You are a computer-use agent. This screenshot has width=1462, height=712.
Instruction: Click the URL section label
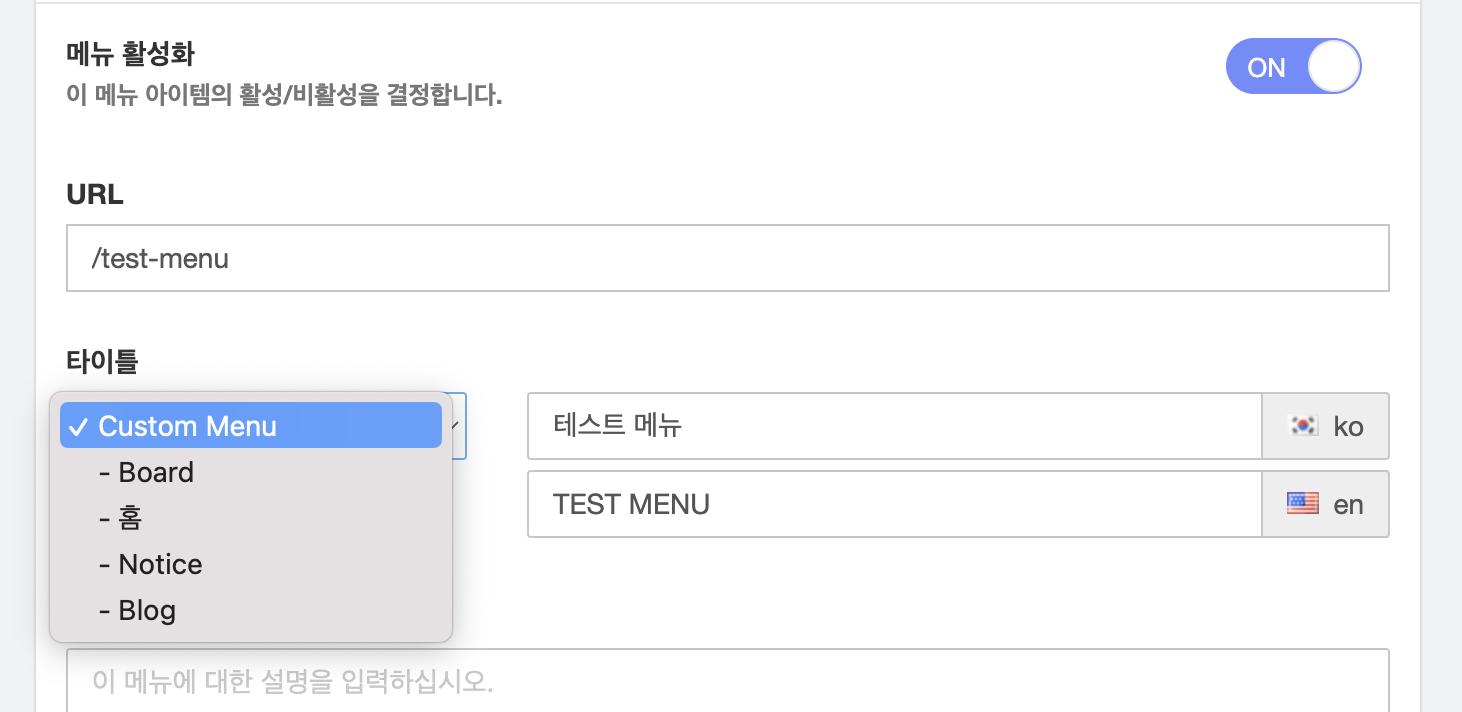pyautogui.click(x=93, y=195)
